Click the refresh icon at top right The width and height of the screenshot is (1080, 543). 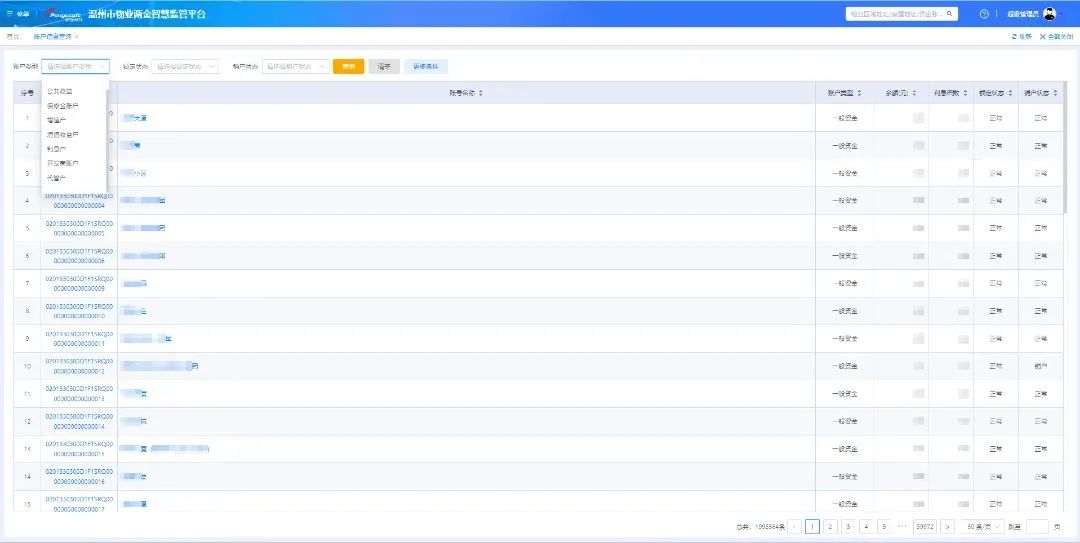click(x=1015, y=36)
